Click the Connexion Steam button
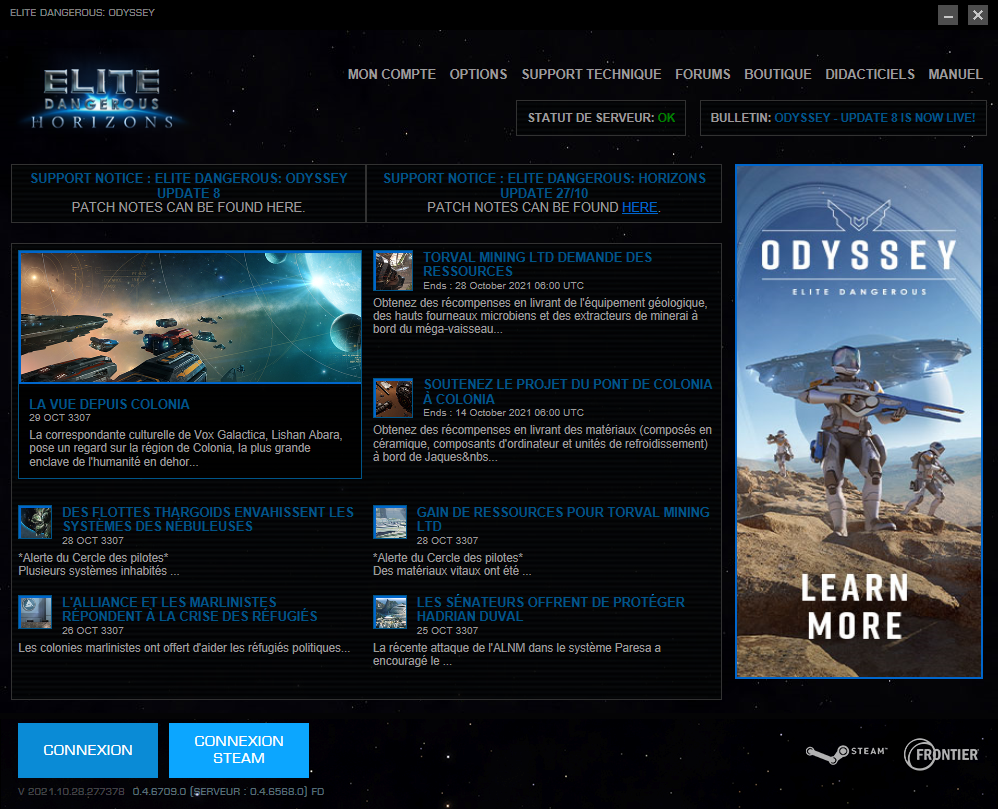The height and width of the screenshot is (809, 998). [x=239, y=750]
